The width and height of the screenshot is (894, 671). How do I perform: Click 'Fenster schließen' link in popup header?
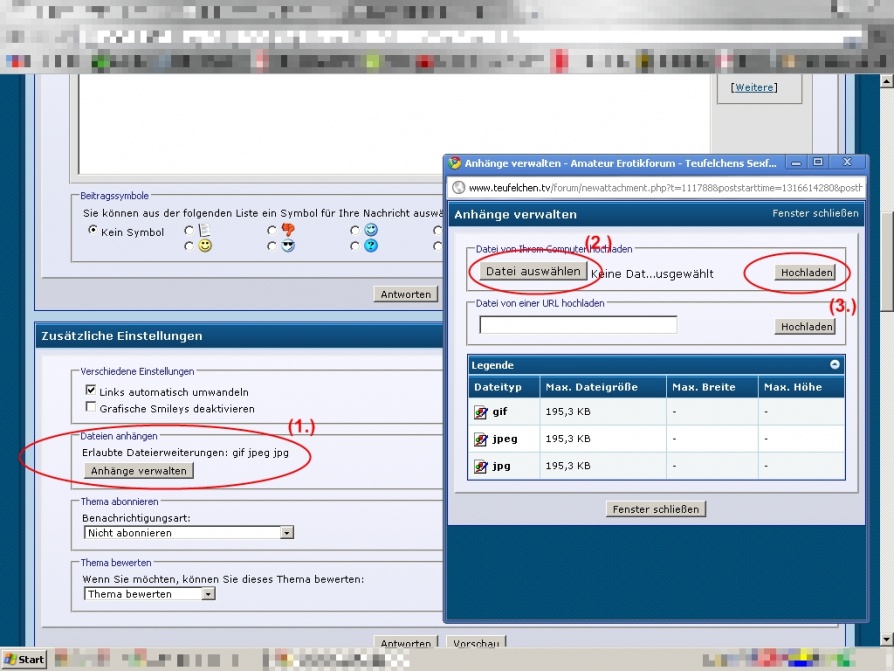click(815, 214)
